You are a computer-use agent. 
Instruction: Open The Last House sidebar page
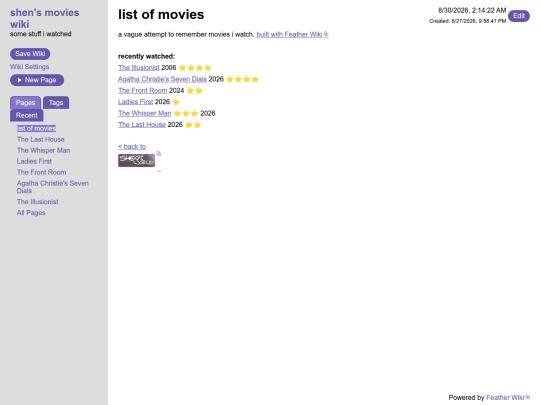click(41, 139)
